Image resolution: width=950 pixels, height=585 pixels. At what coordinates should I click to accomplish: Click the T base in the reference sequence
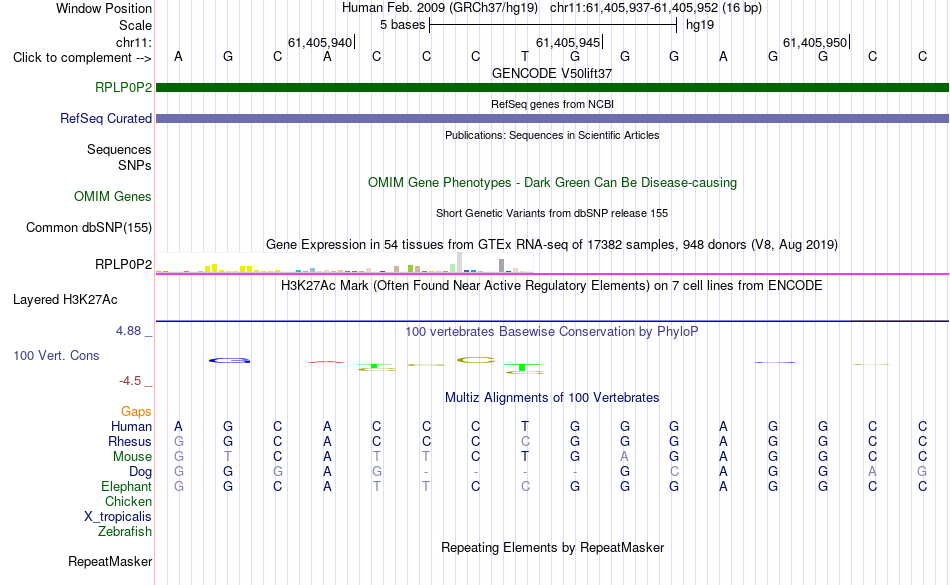click(525, 56)
